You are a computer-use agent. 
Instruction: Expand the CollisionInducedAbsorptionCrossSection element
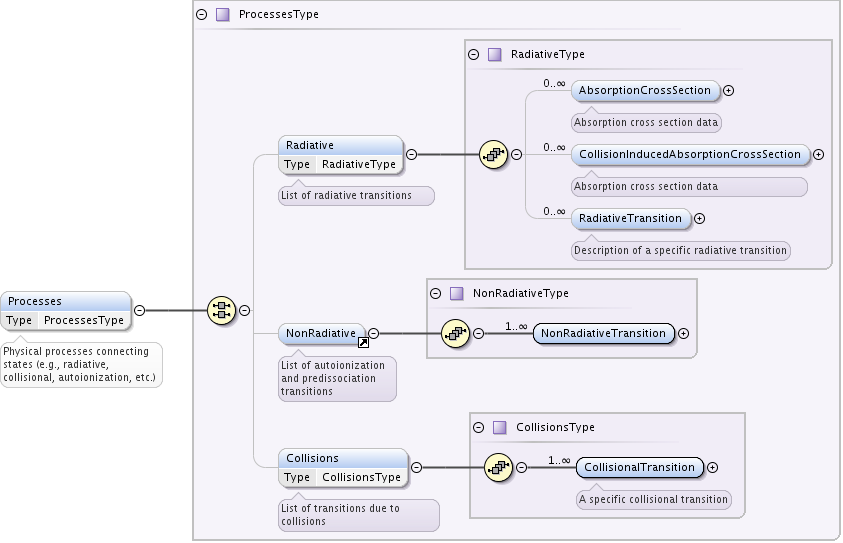click(x=818, y=154)
